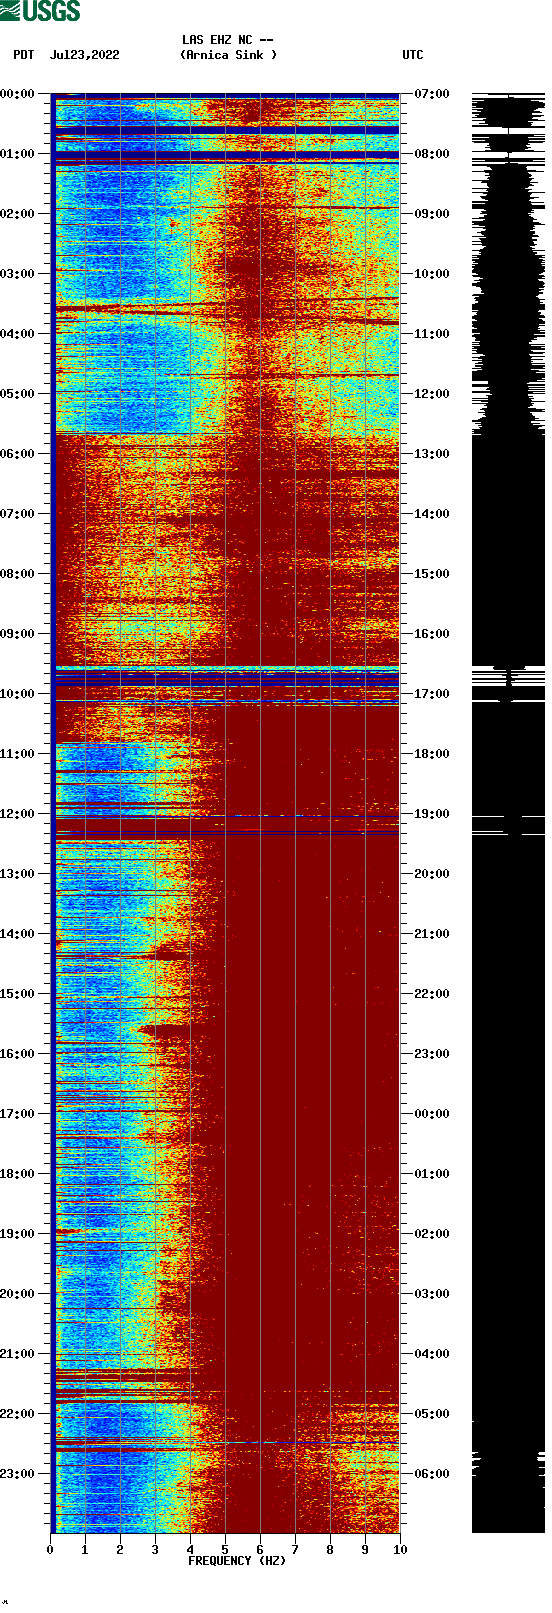
Task: Click the USGS logo
Action: pyautogui.click(x=41, y=11)
